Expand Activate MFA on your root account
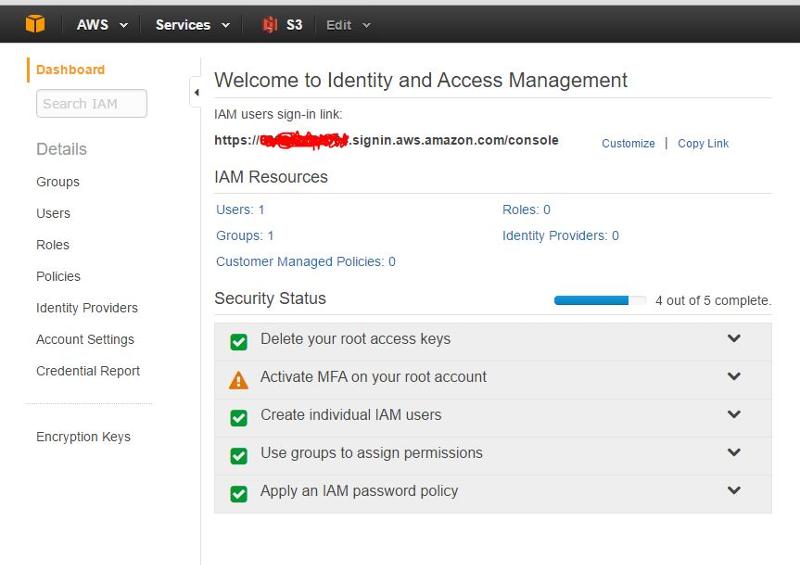 (734, 376)
